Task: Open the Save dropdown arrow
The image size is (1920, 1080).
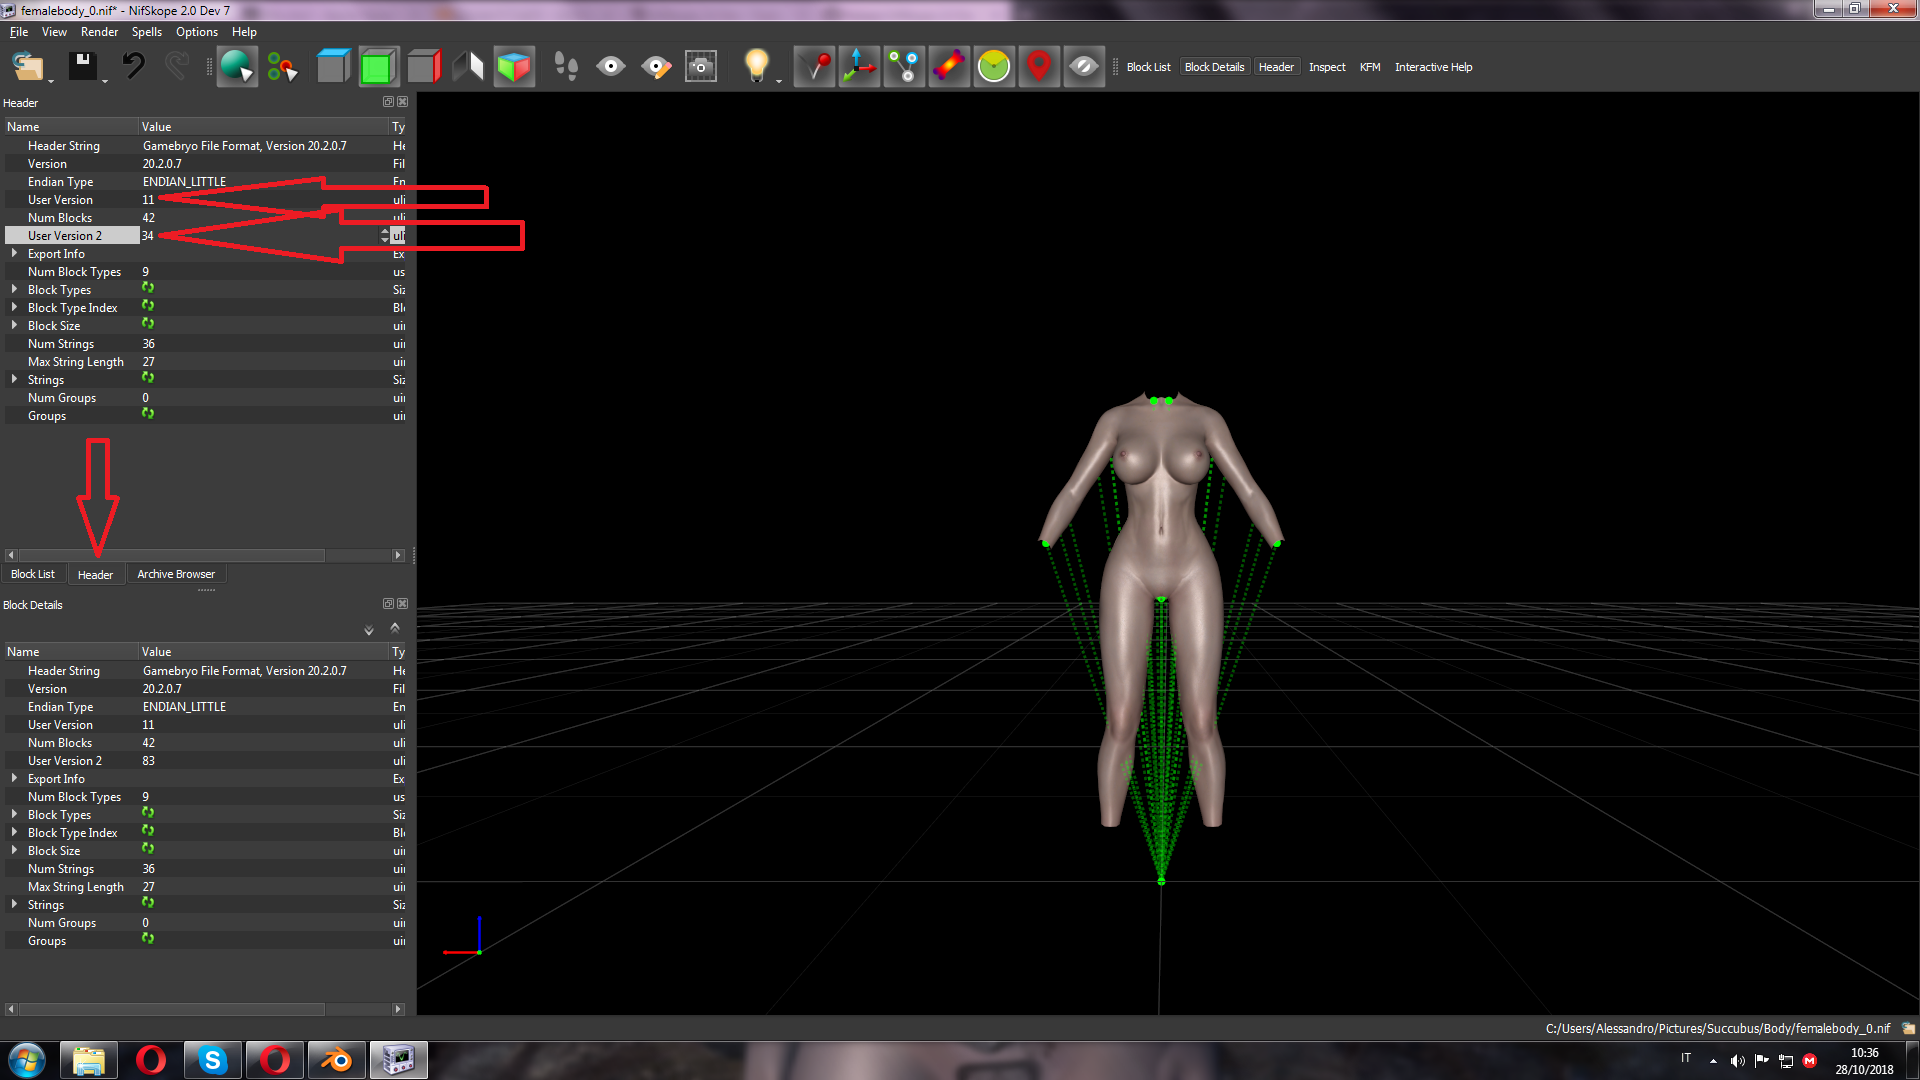Action: pos(105,81)
